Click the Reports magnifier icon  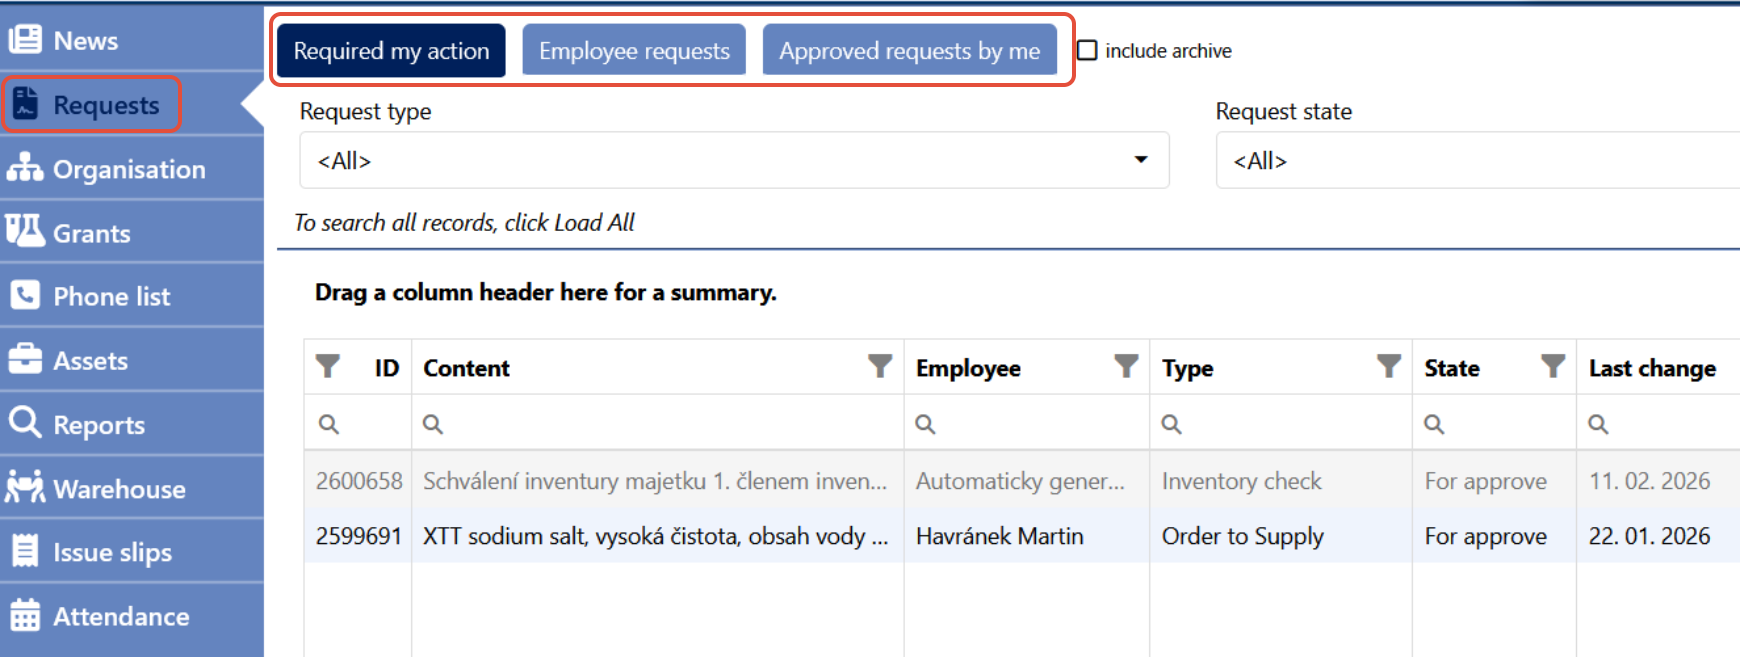pos(25,423)
